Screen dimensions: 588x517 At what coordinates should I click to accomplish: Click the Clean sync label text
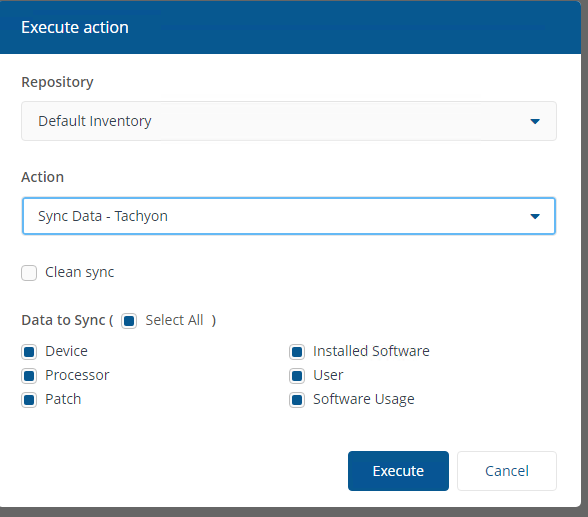tap(80, 273)
